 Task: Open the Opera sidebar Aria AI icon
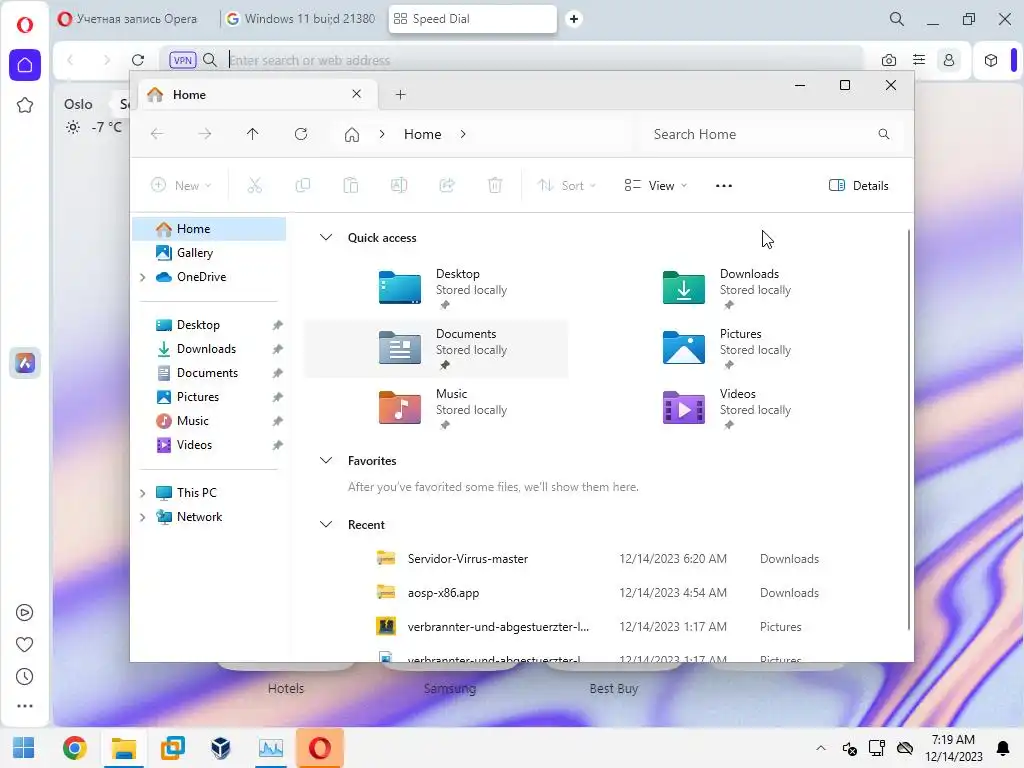[x=25, y=362]
